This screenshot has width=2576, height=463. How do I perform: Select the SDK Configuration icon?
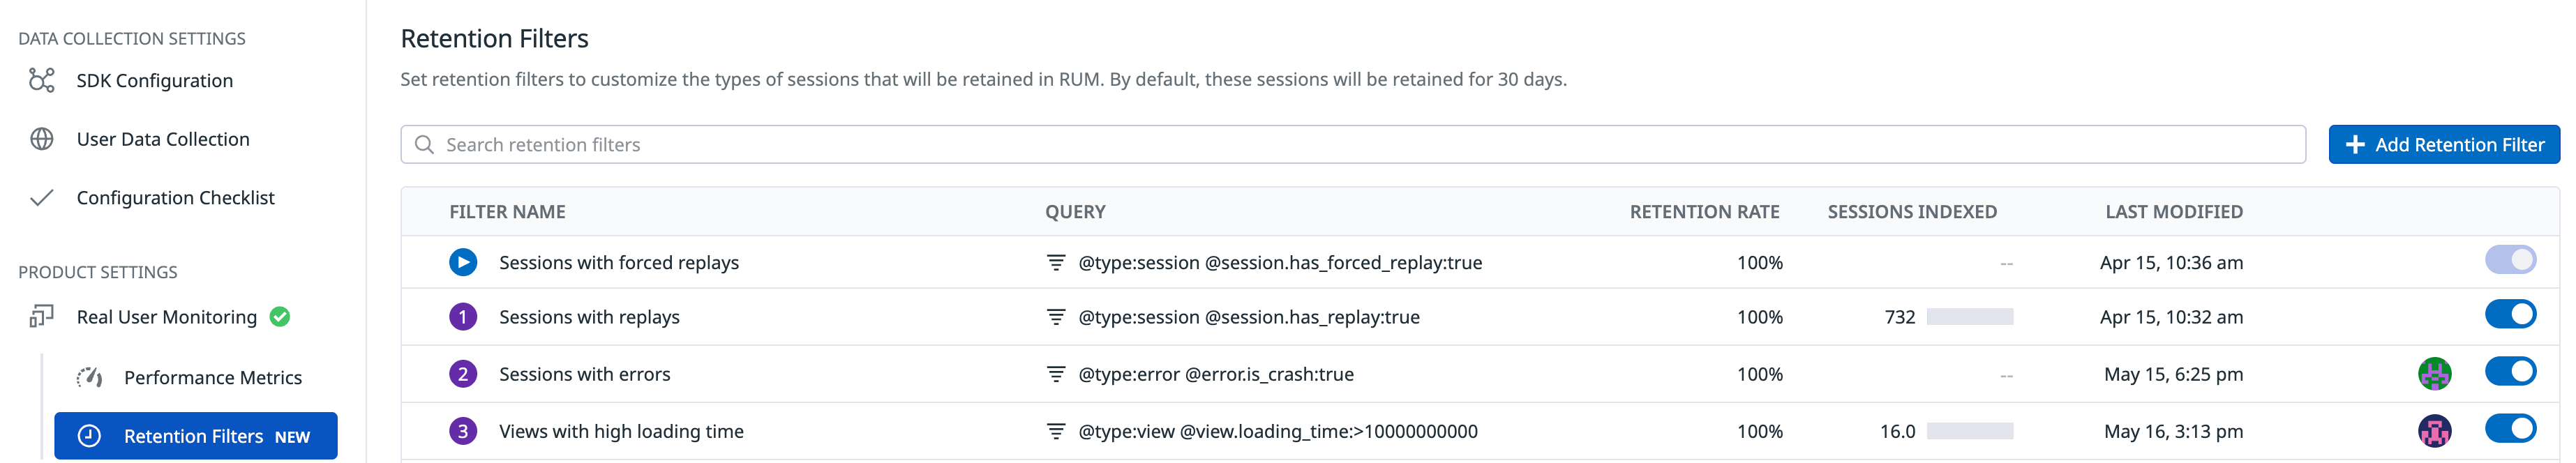pos(40,80)
